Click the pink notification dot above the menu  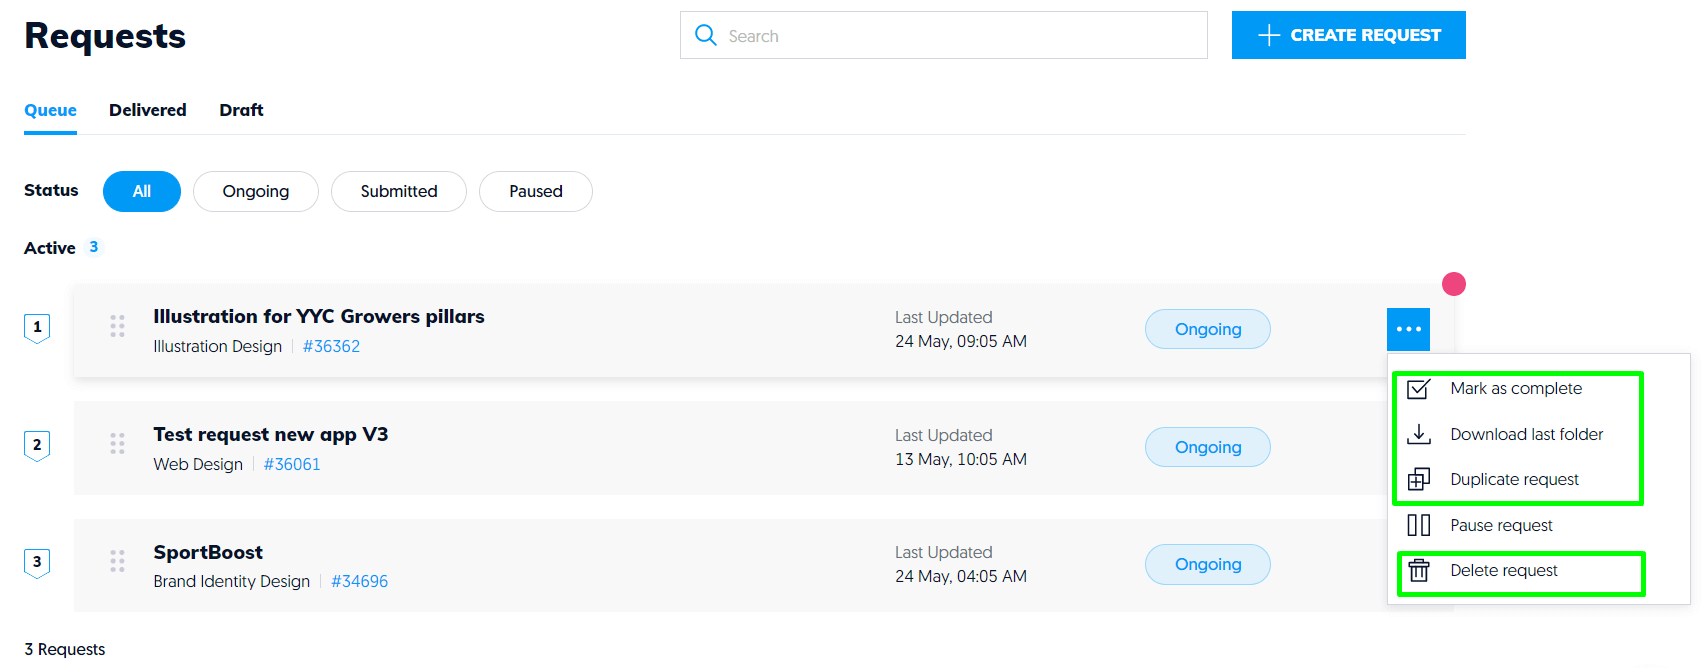tap(1454, 284)
